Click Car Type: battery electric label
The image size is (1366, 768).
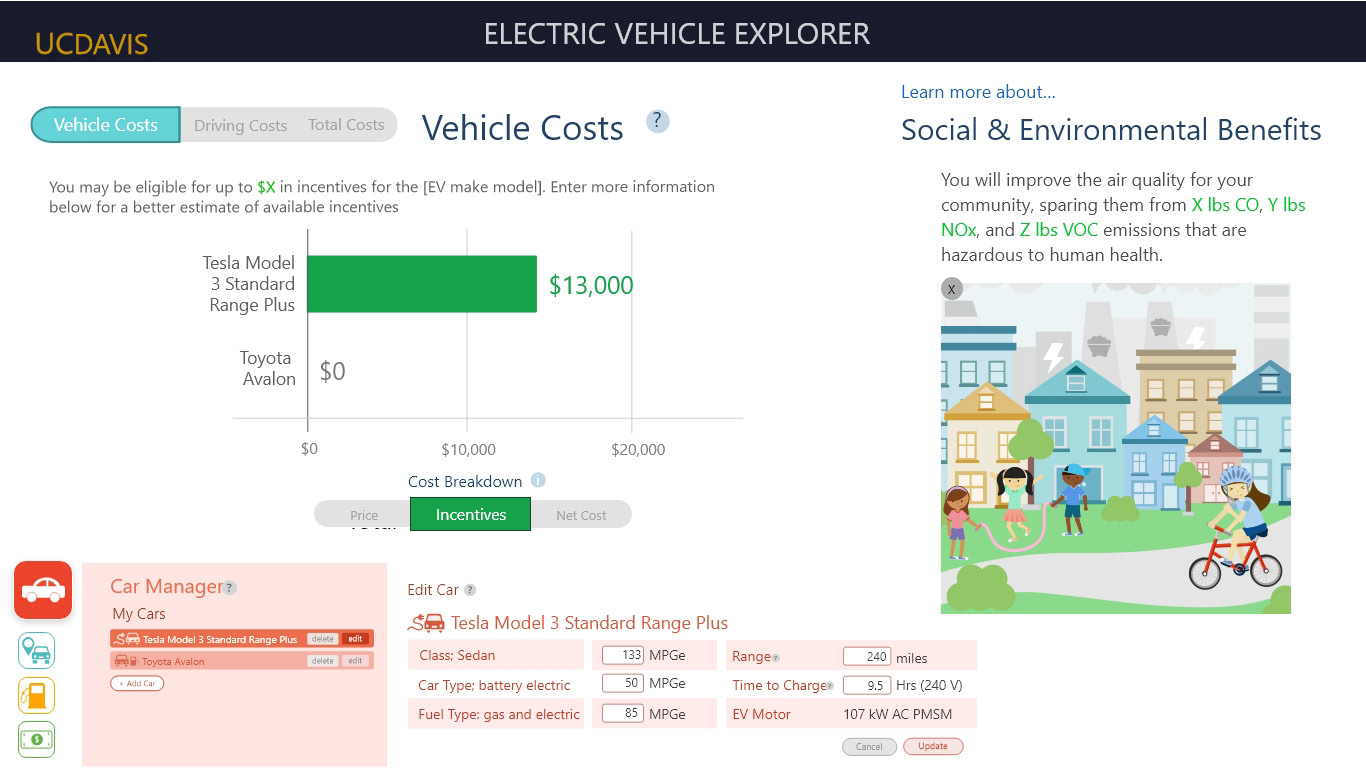point(494,685)
